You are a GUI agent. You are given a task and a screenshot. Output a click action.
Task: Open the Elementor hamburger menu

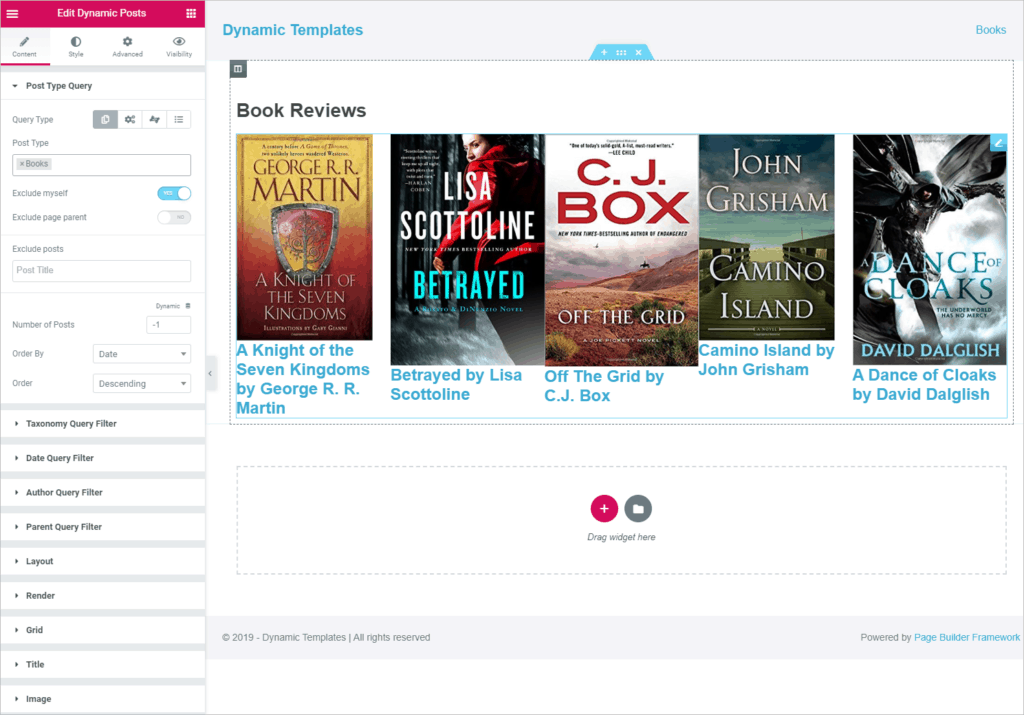click(x=13, y=13)
